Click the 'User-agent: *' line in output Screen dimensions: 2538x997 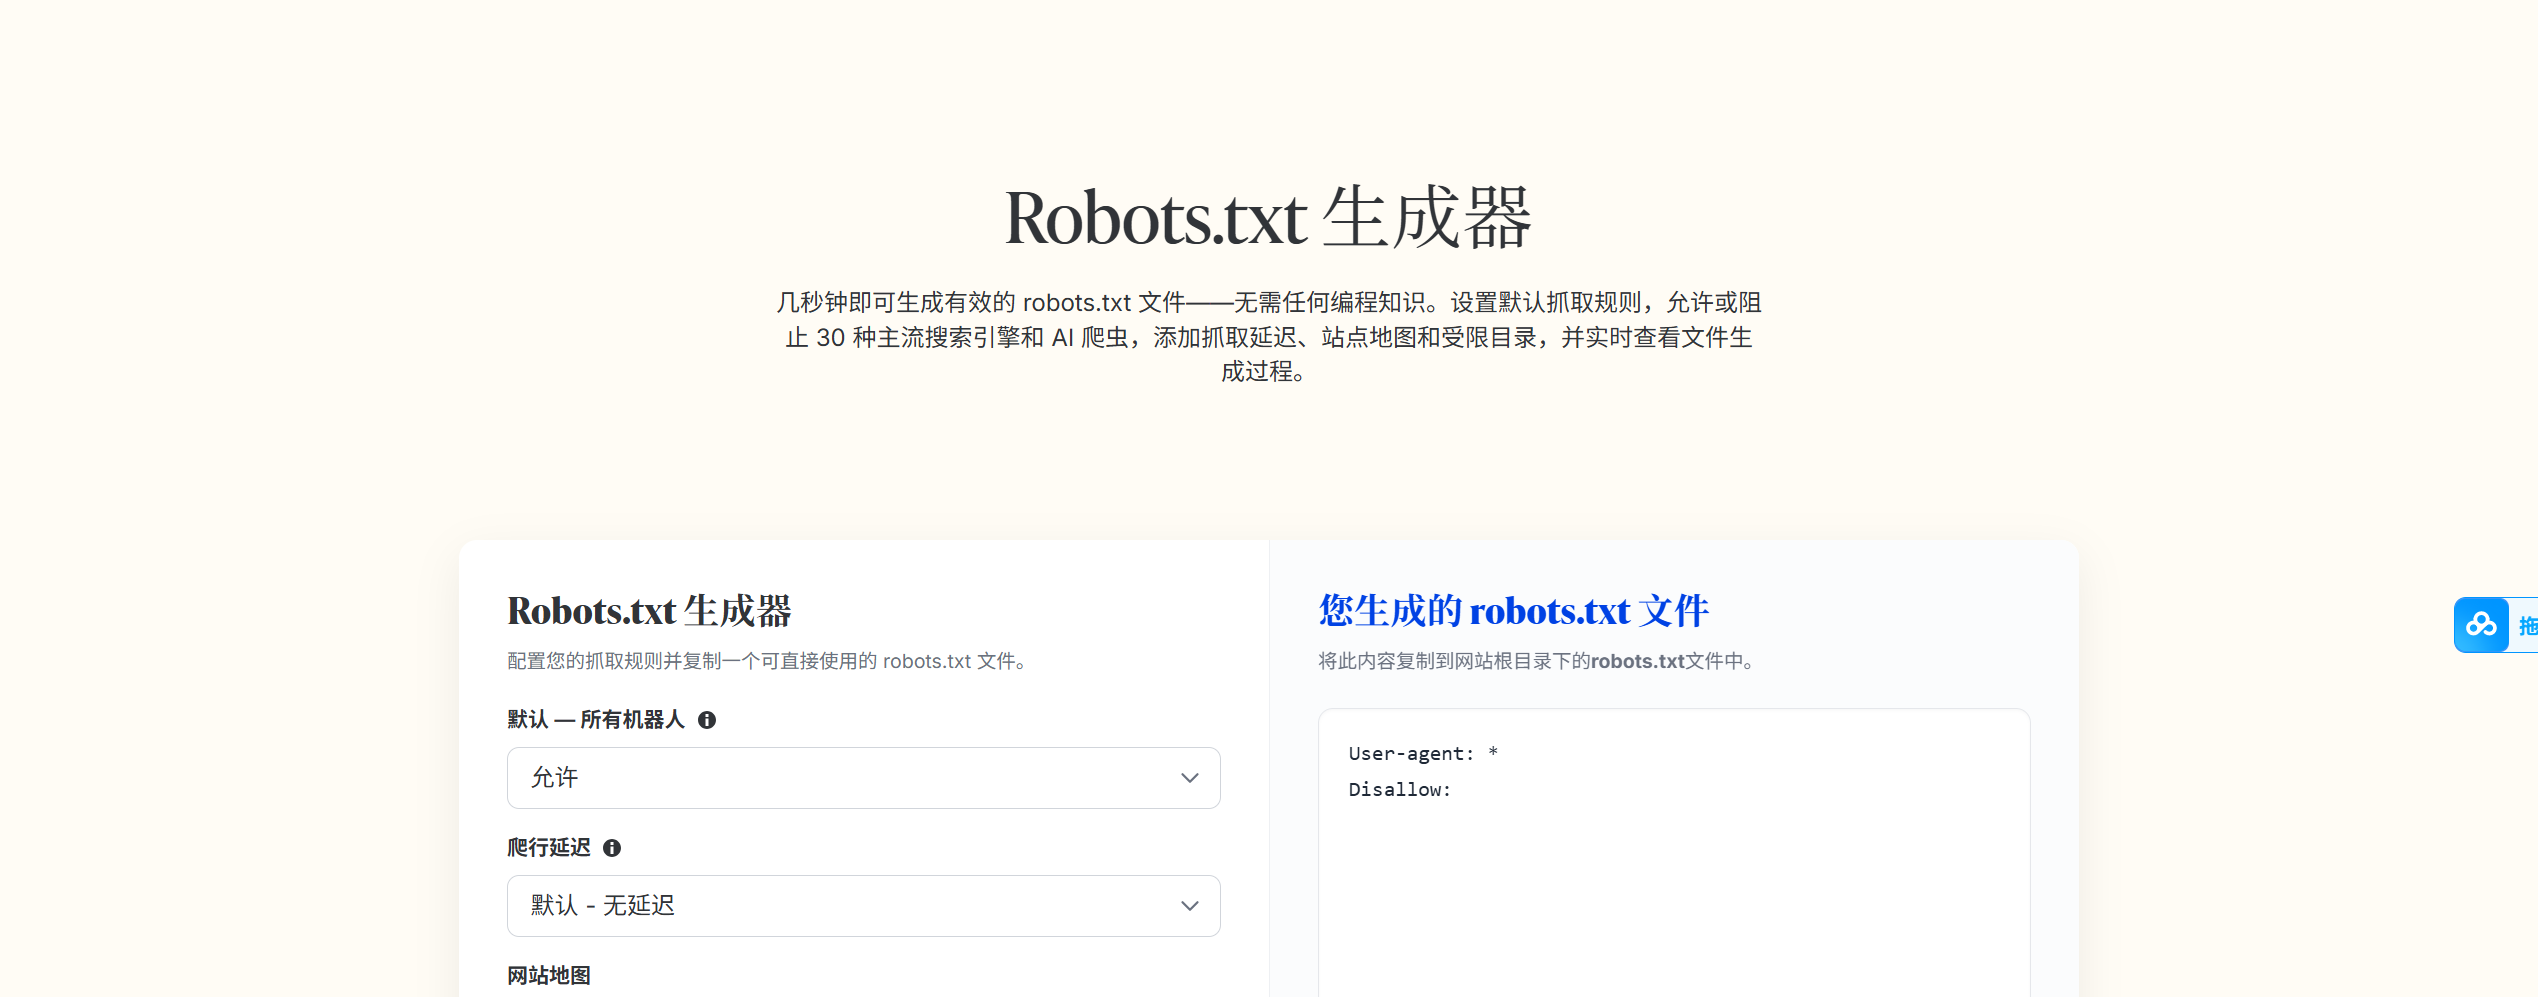[x=1422, y=754]
